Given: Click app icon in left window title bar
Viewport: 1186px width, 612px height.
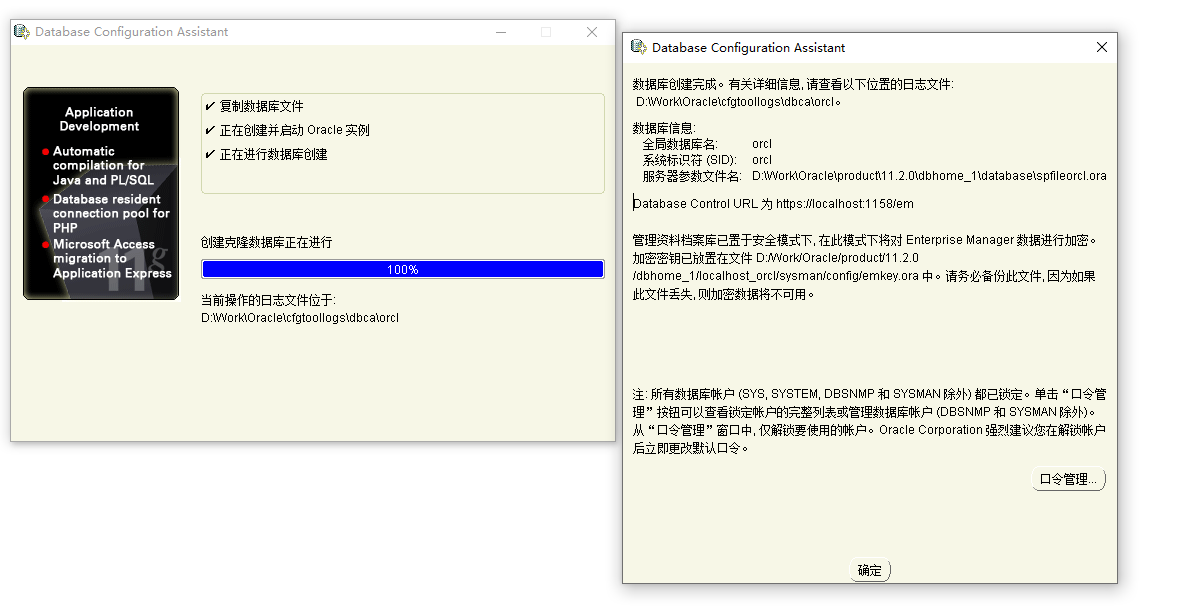Looking at the screenshot, I should [22, 32].
